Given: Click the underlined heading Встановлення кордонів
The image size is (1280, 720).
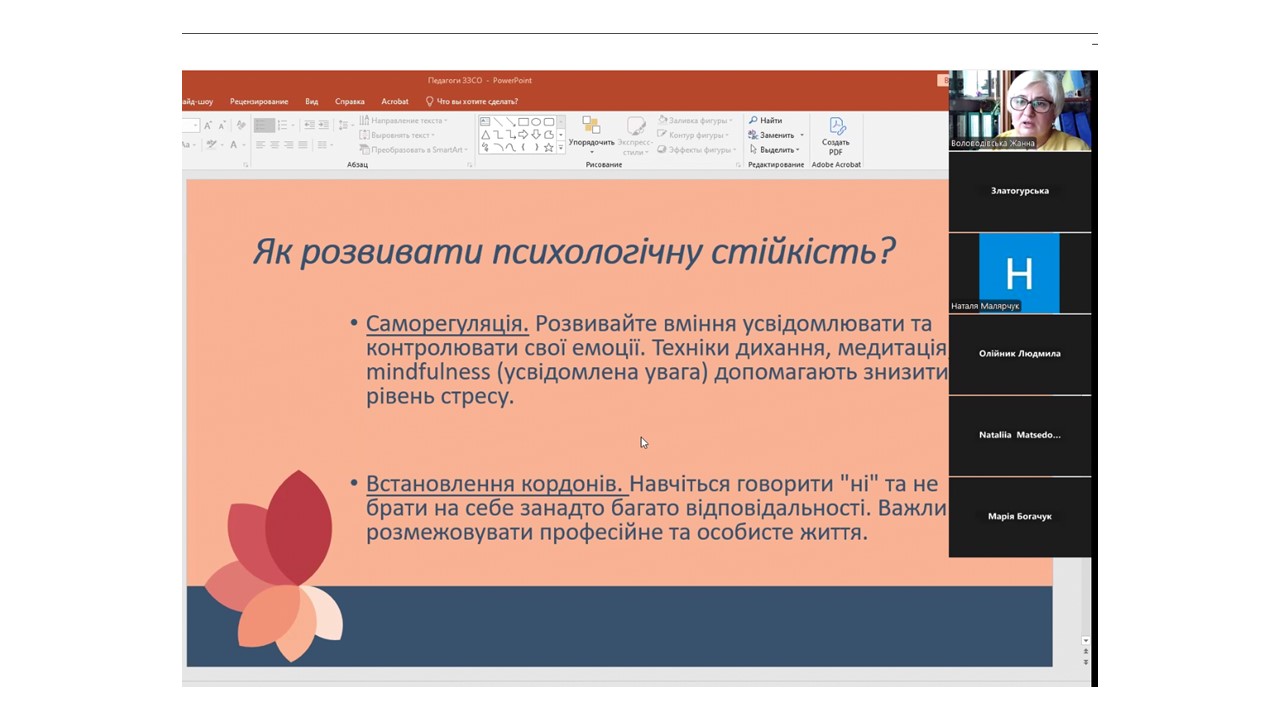Looking at the screenshot, I should tap(496, 484).
